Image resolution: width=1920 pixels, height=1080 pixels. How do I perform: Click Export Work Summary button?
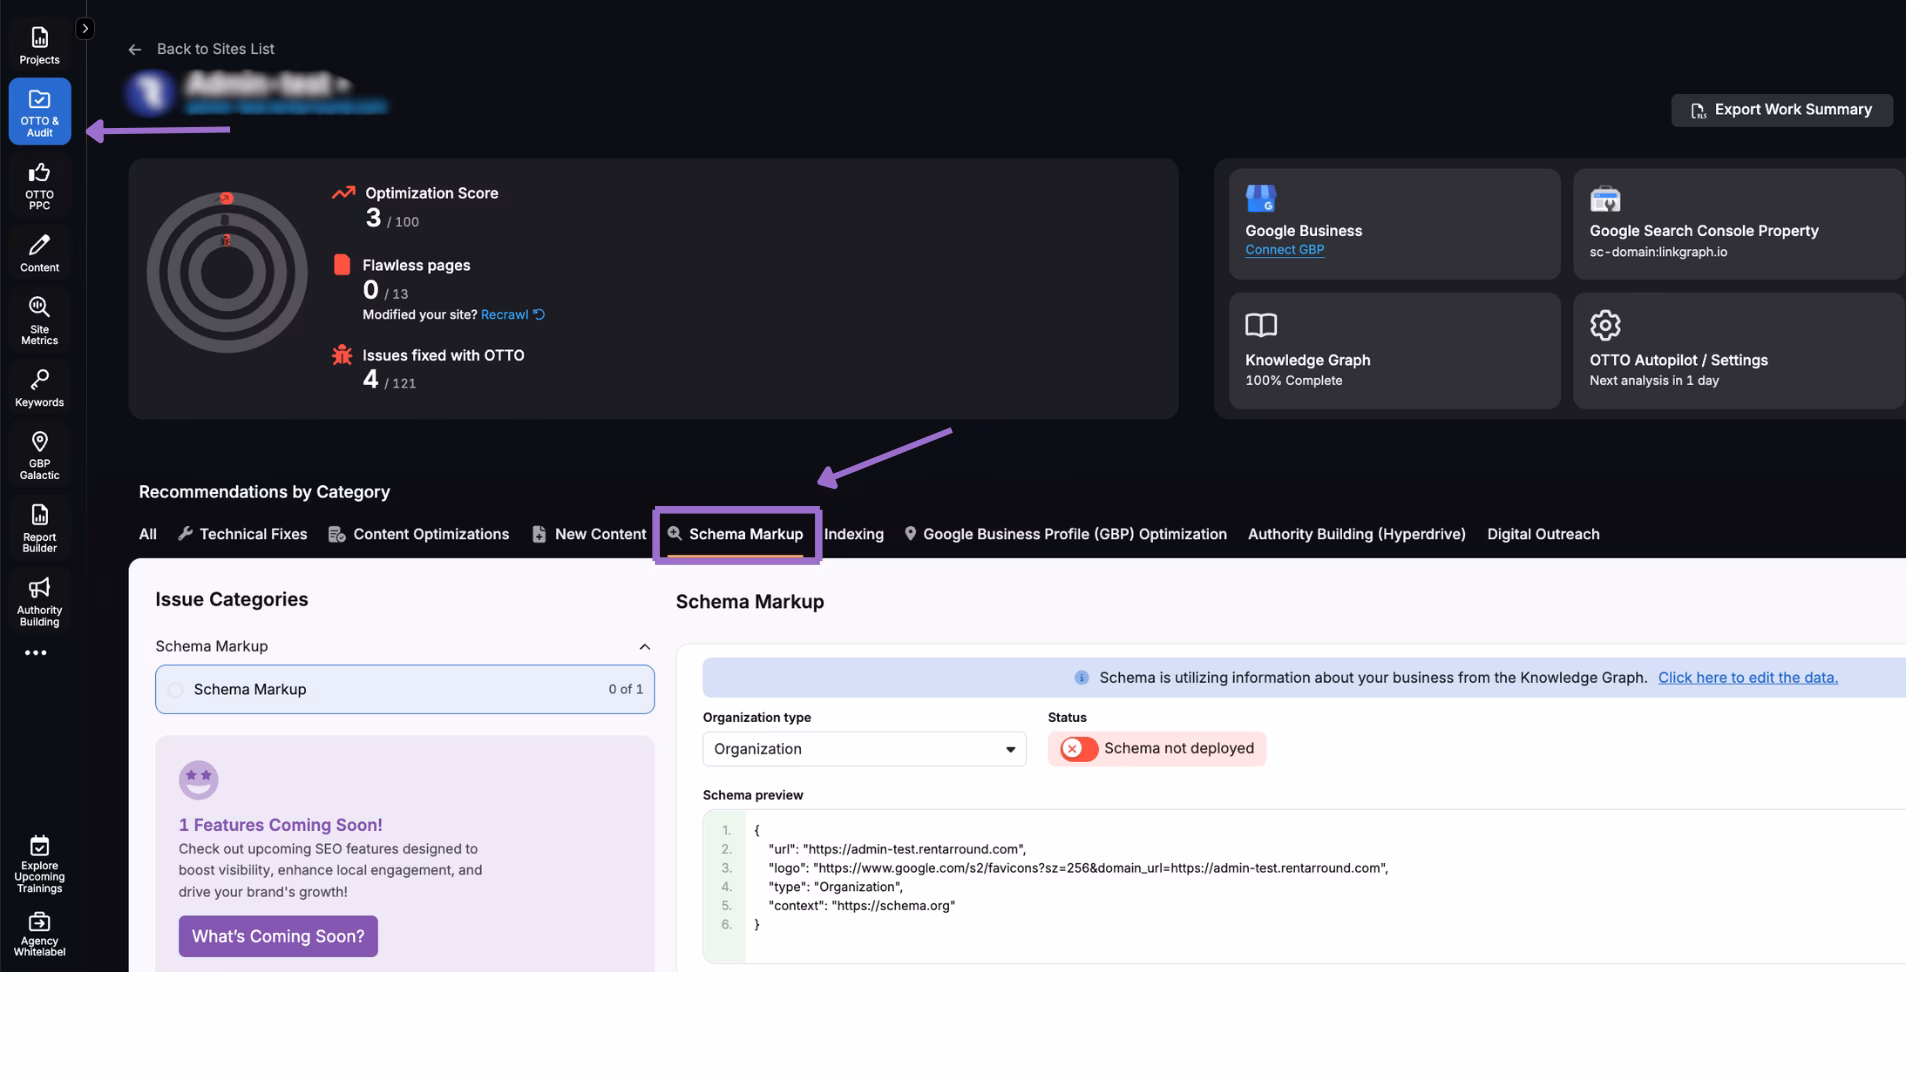pyautogui.click(x=1781, y=110)
